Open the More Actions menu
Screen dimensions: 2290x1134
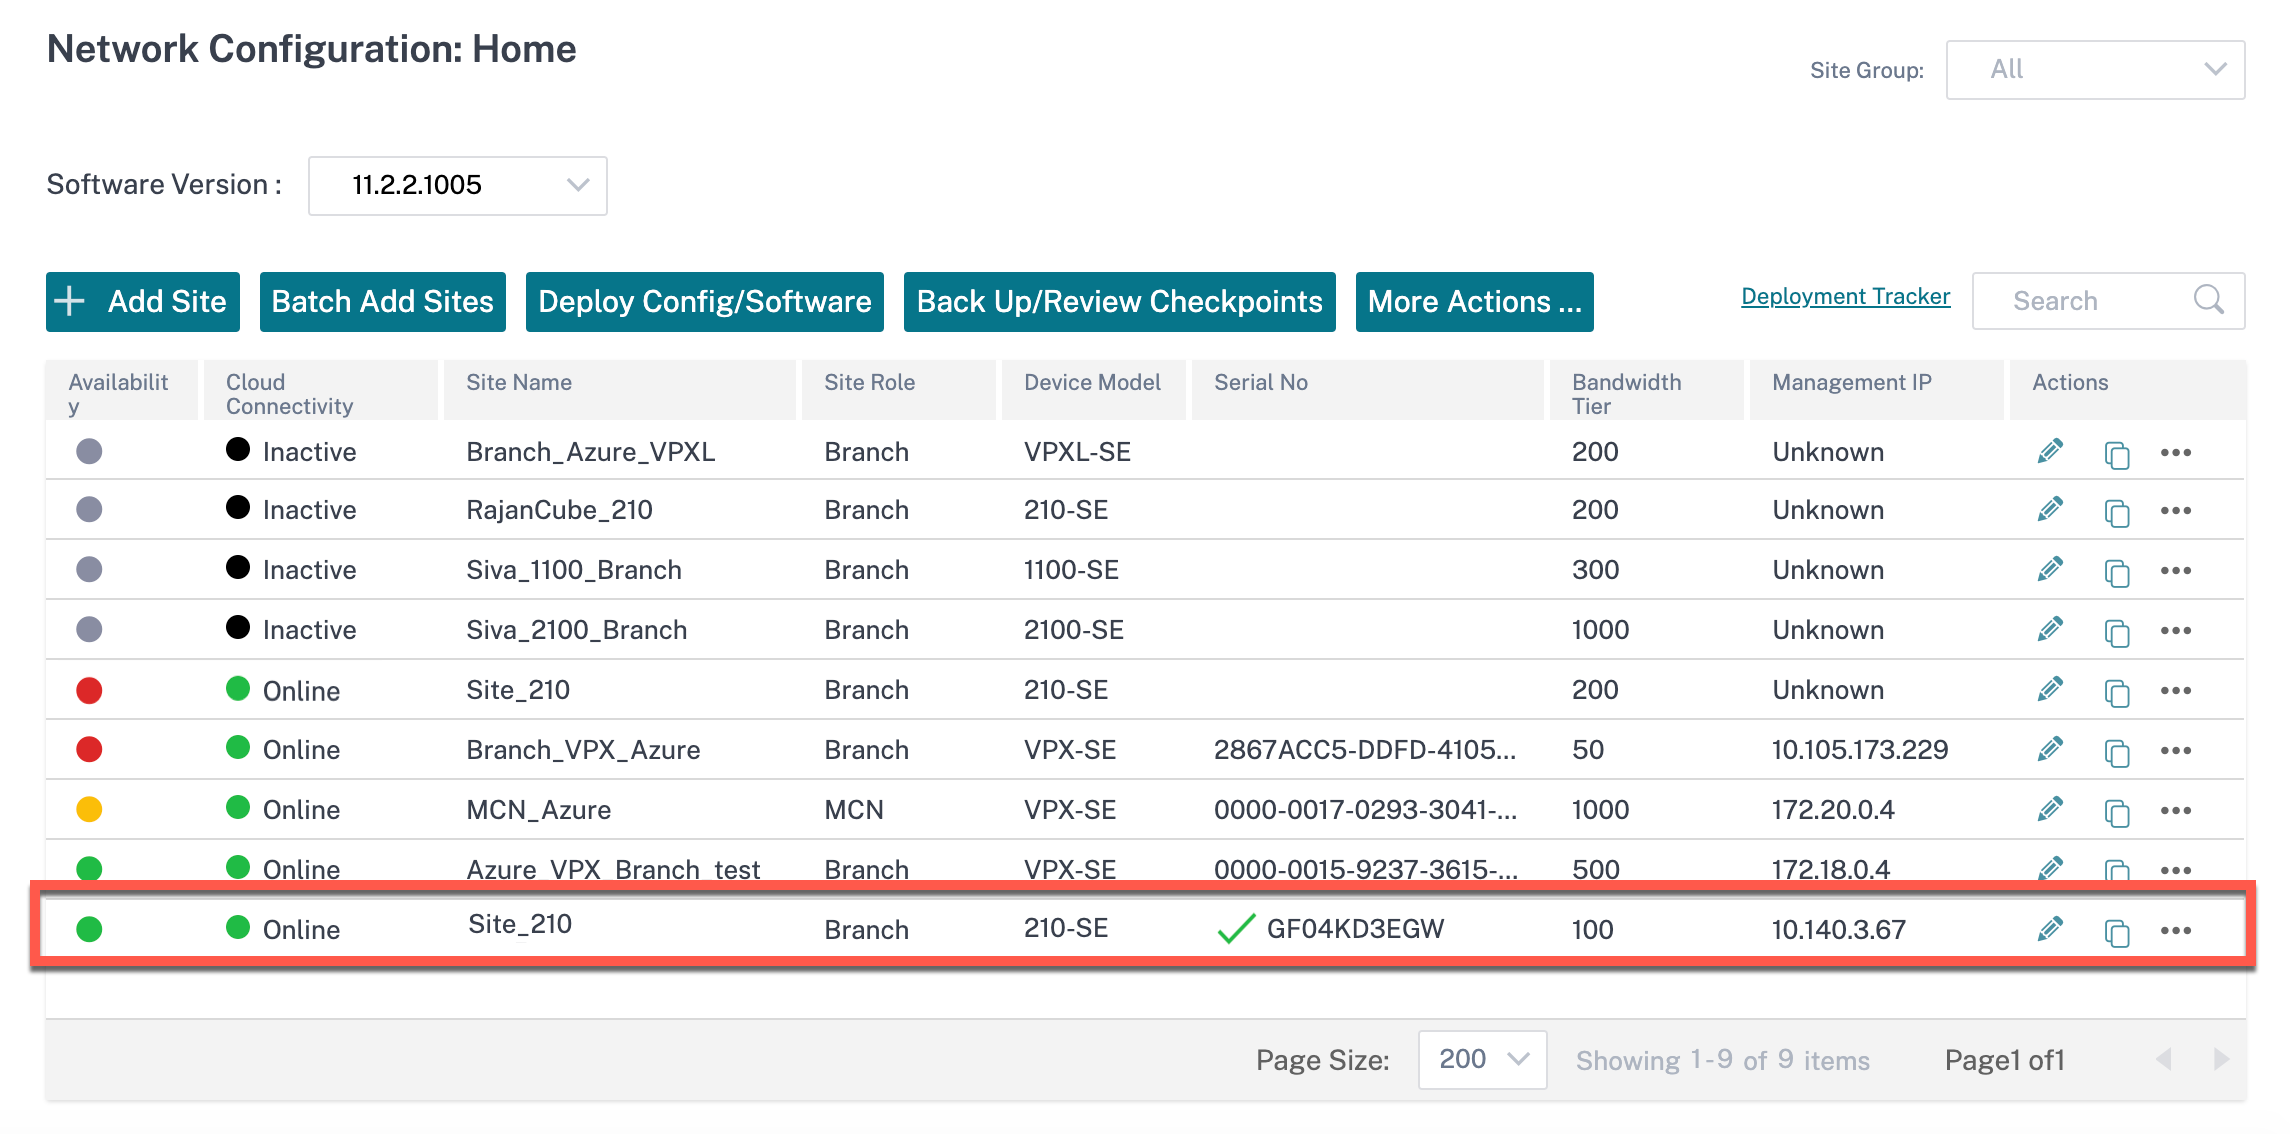pos(1474,301)
